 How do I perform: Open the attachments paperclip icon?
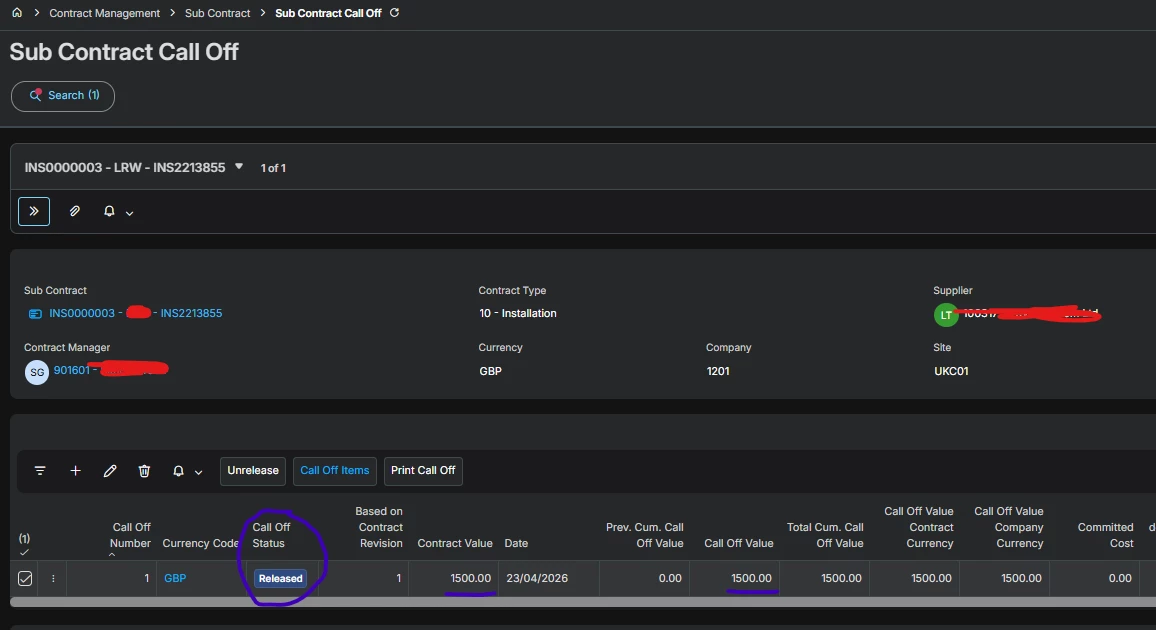coord(74,212)
